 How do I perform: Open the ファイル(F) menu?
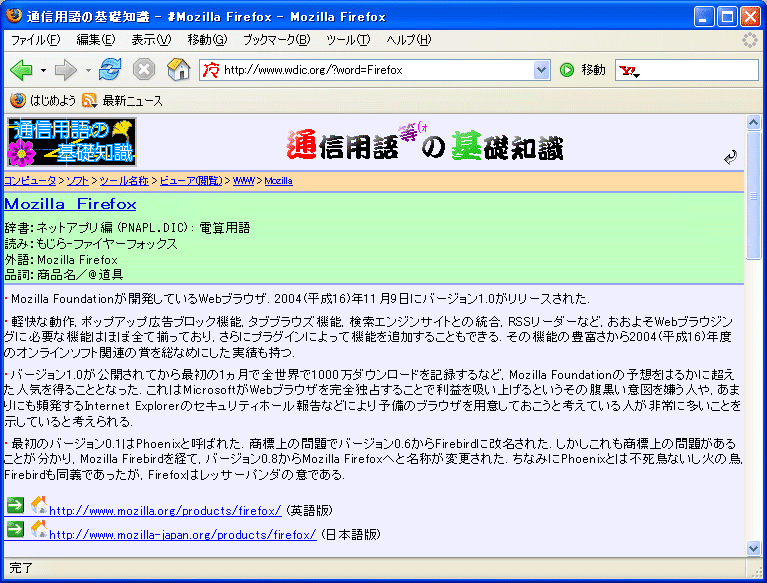(35, 40)
